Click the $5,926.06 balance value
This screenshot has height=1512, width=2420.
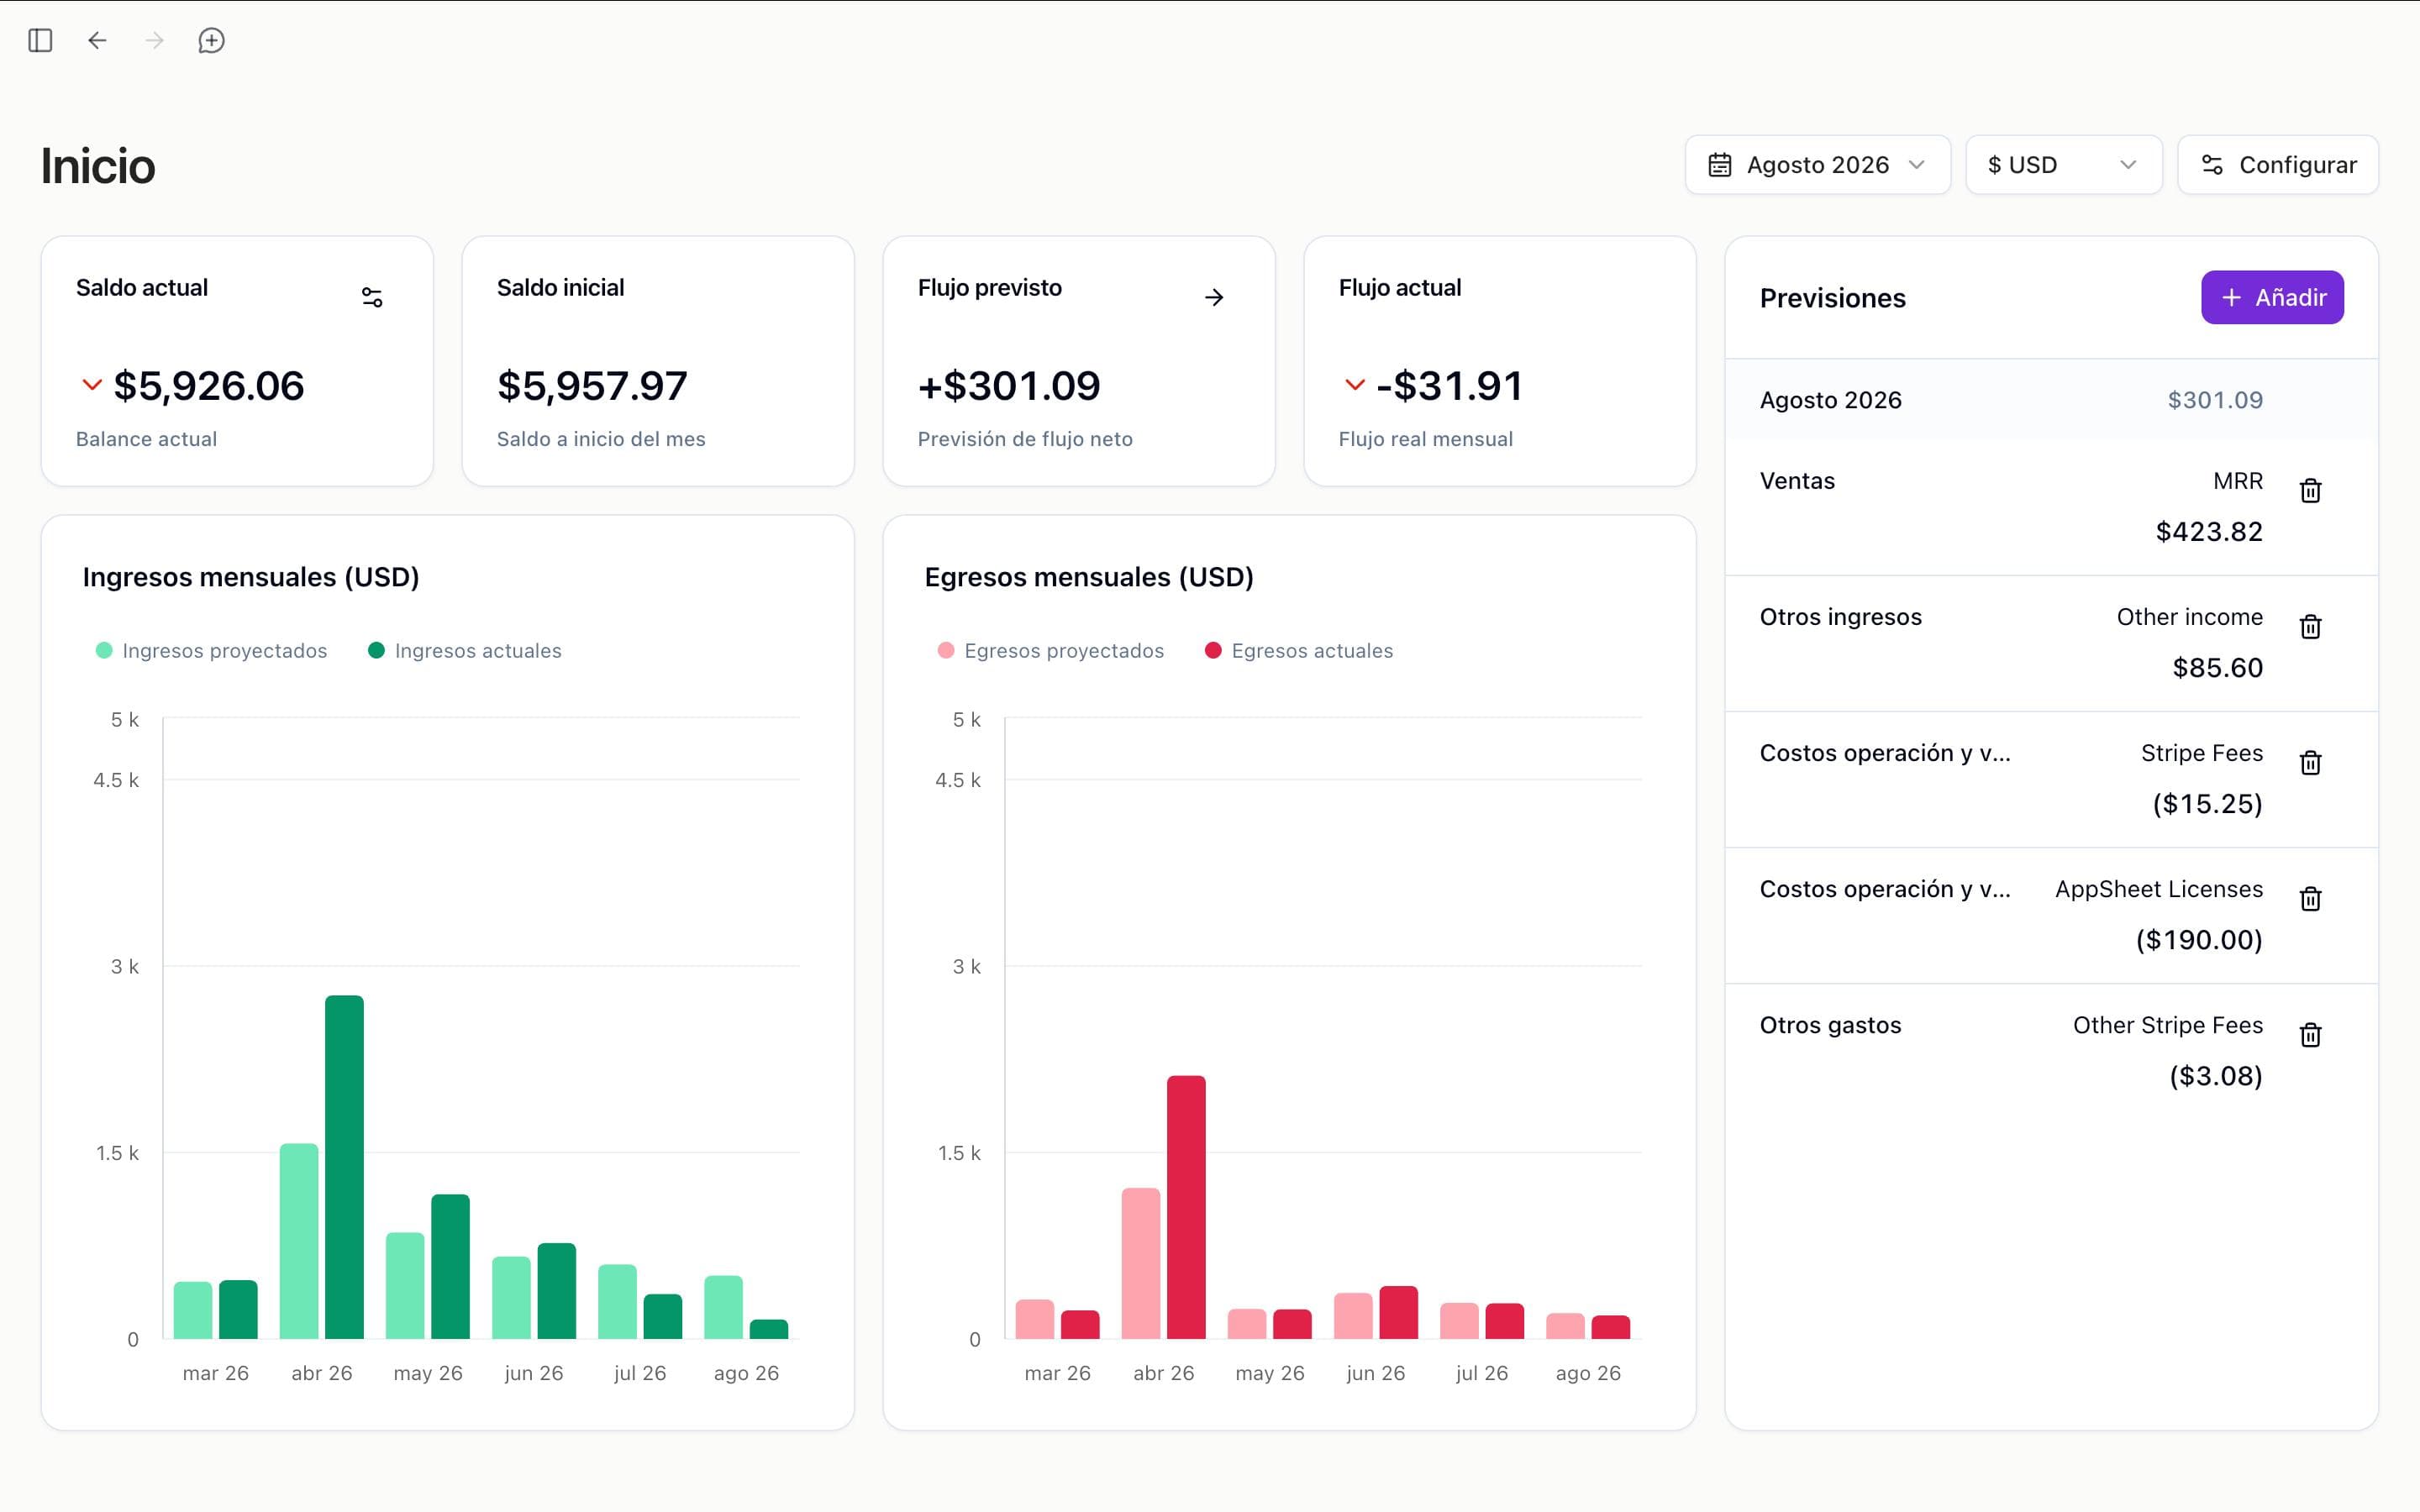click(x=208, y=386)
